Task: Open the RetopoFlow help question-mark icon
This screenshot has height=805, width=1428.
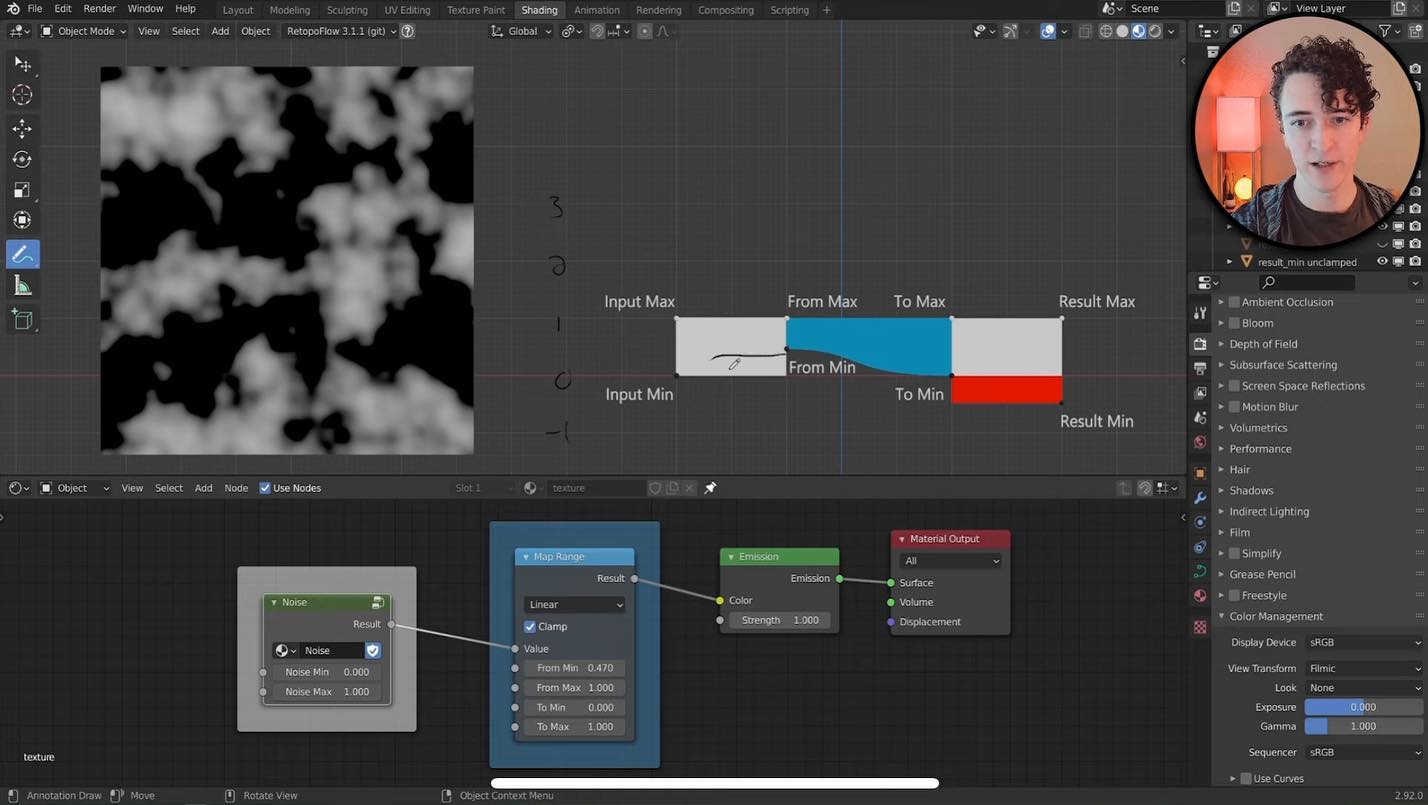Action: pos(407,31)
